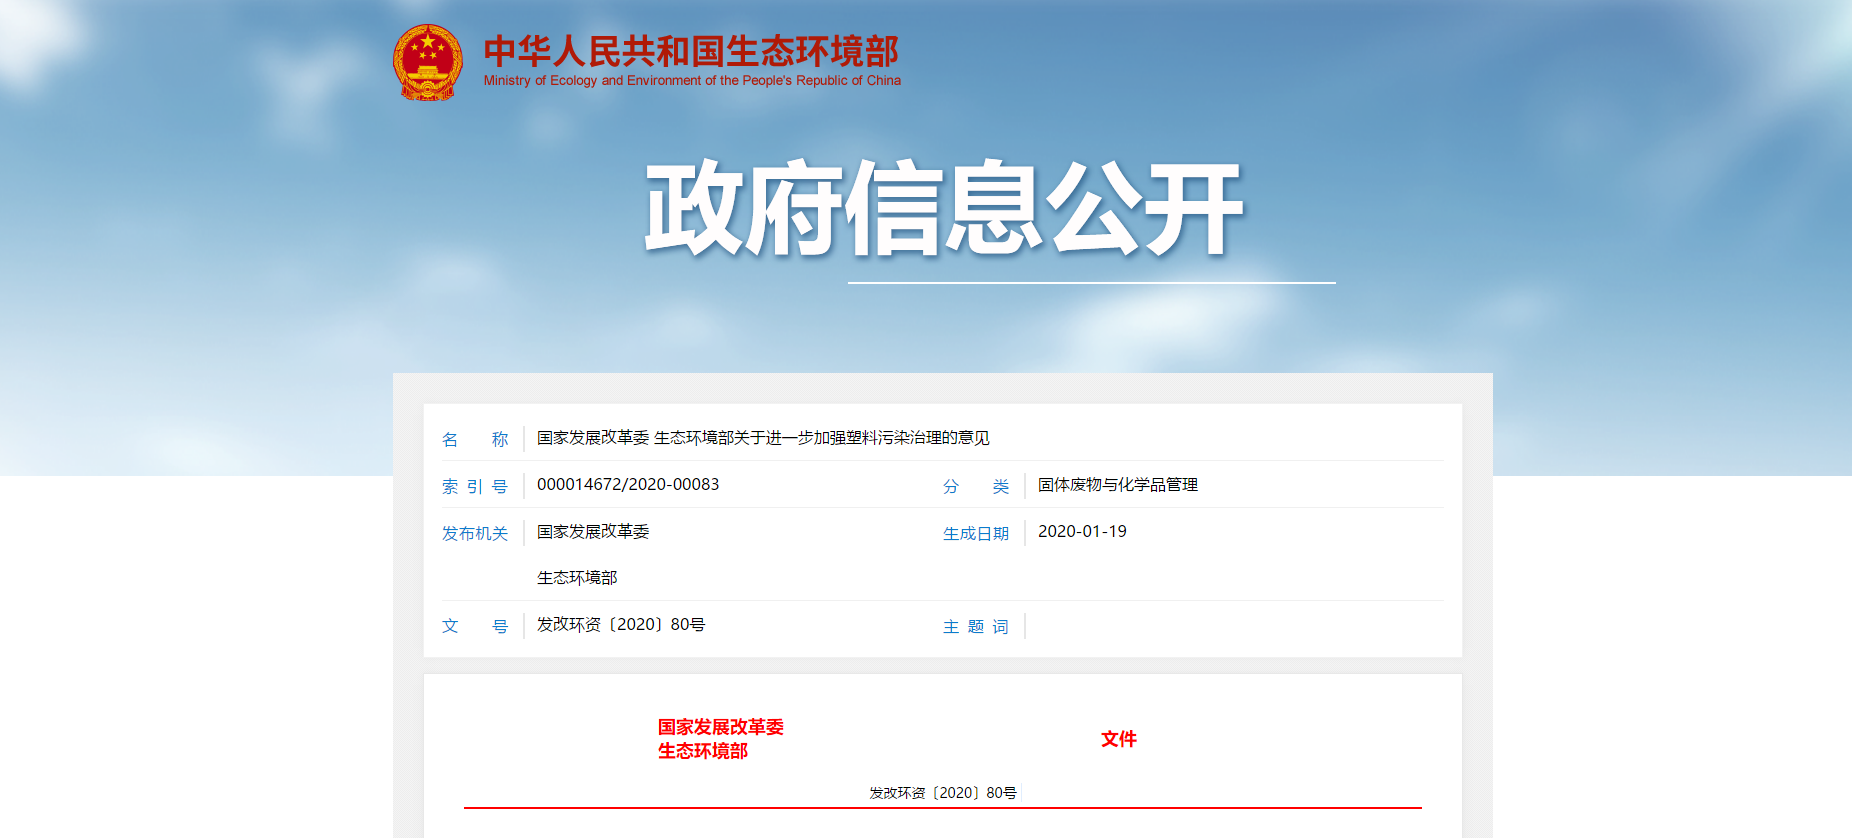Select issuing agency 国家发展改革委 in table
The image size is (1852, 838).
pos(593,532)
